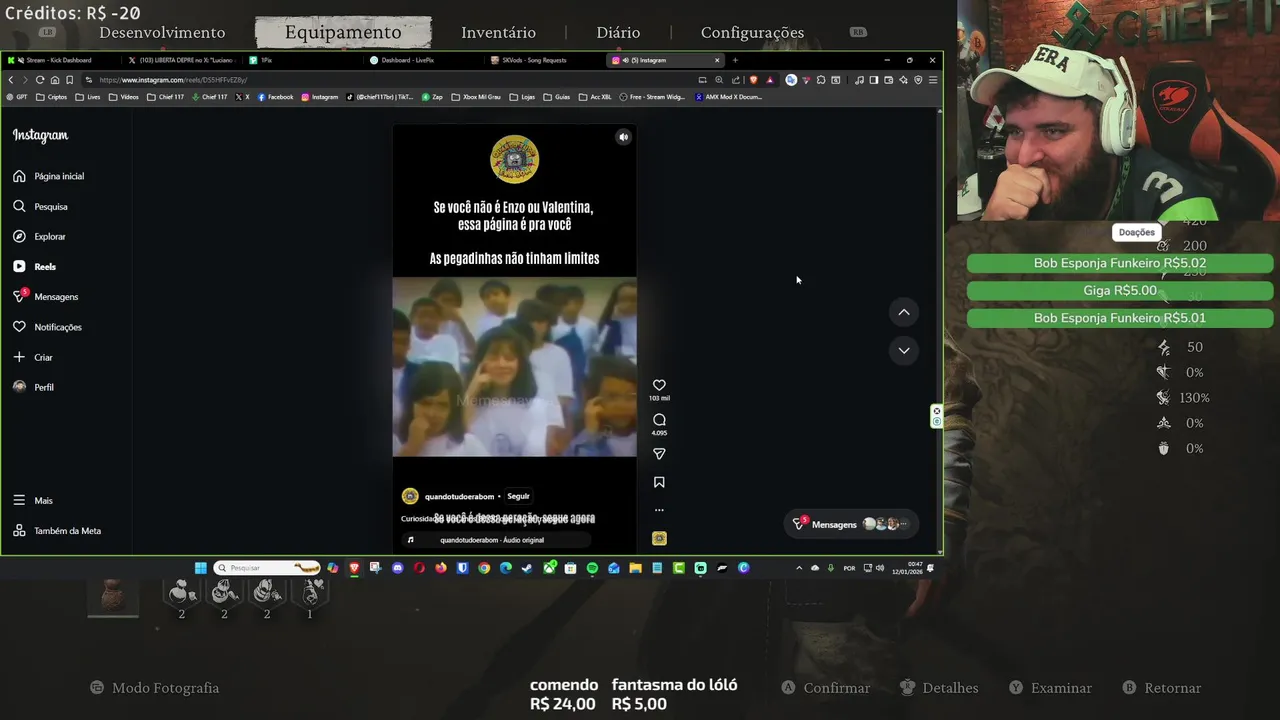This screenshot has width=1280, height=720.
Task: Go to next reel (down chevron)
Action: 904,350
